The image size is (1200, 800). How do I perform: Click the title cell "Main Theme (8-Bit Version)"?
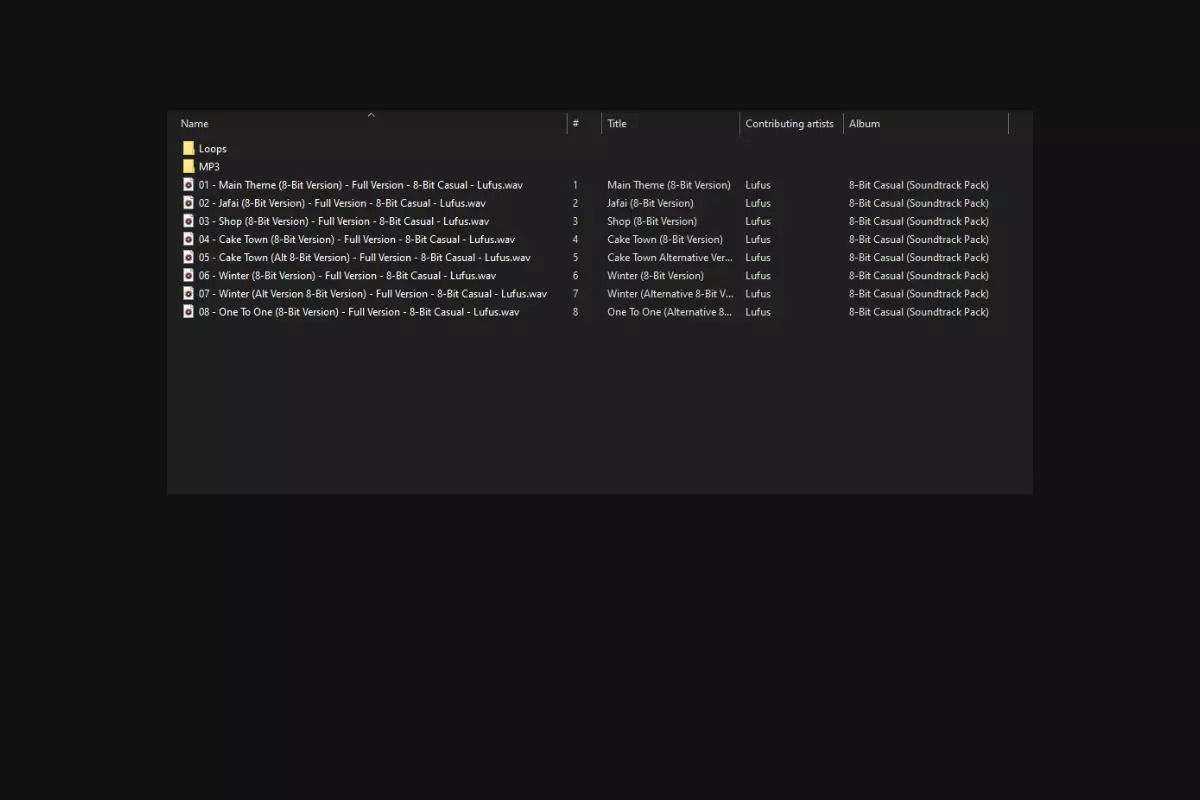669,184
